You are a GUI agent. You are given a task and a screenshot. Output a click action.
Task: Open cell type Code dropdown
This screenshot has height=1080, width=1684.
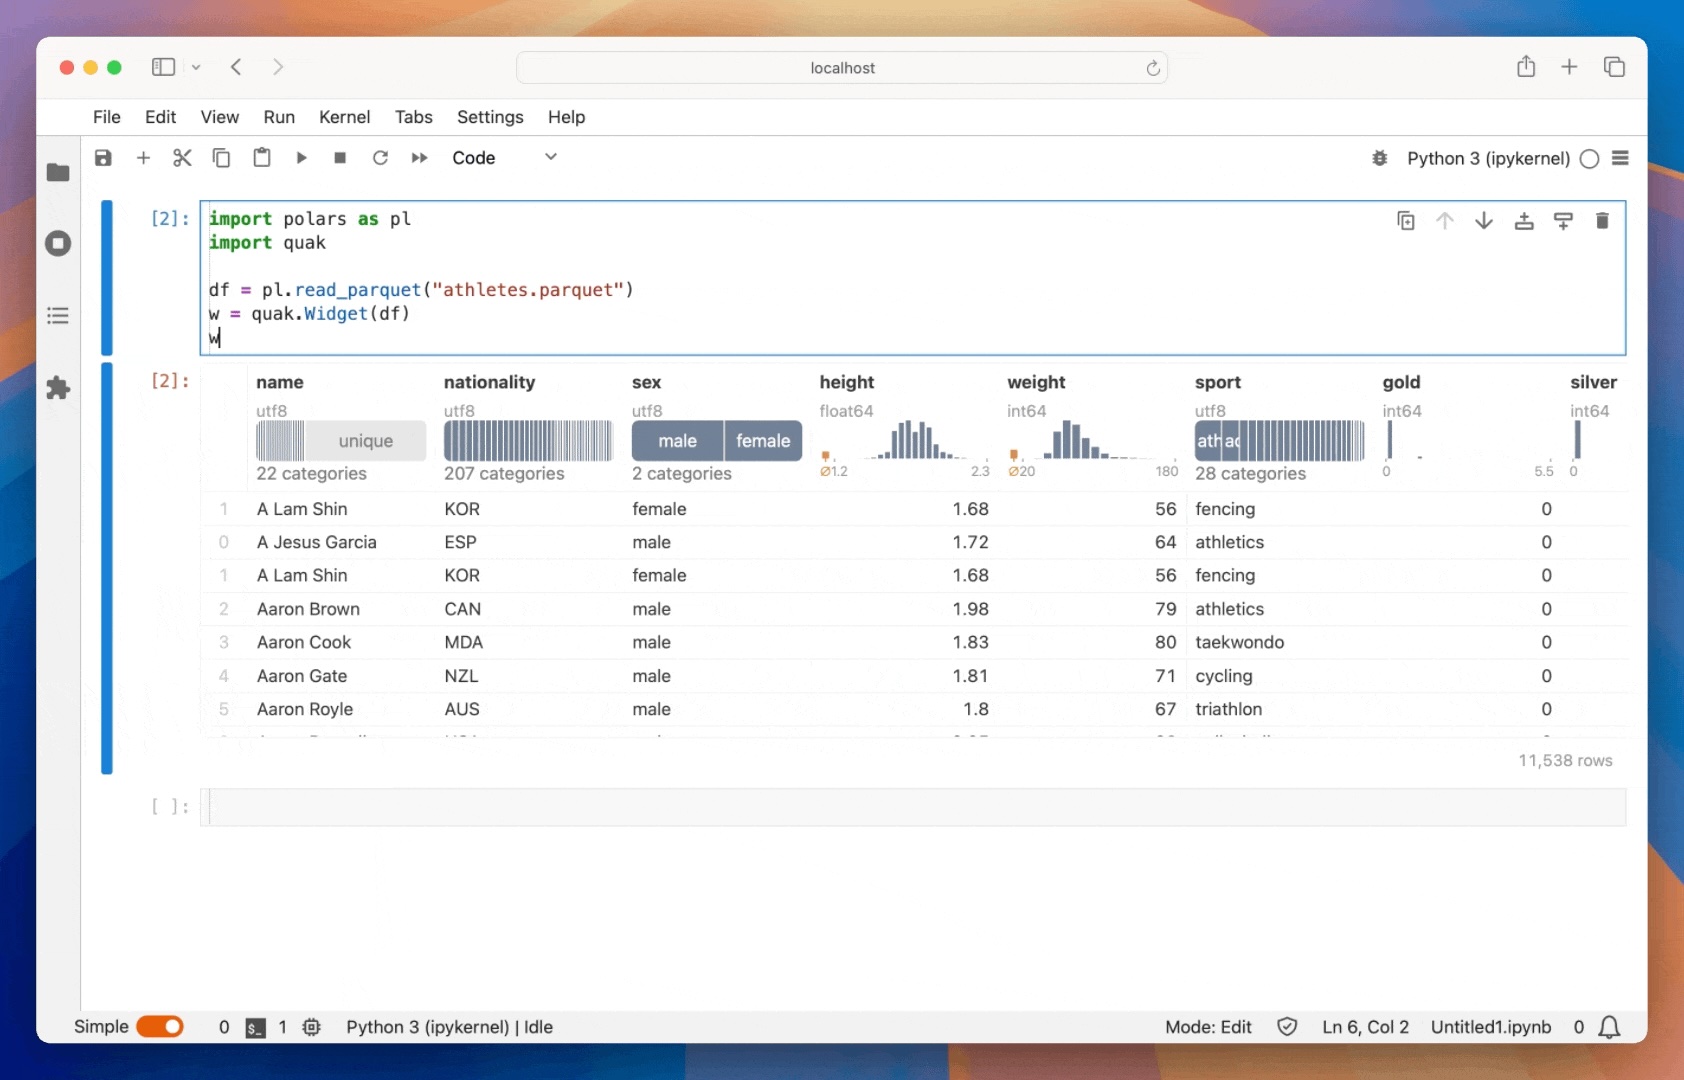point(505,158)
